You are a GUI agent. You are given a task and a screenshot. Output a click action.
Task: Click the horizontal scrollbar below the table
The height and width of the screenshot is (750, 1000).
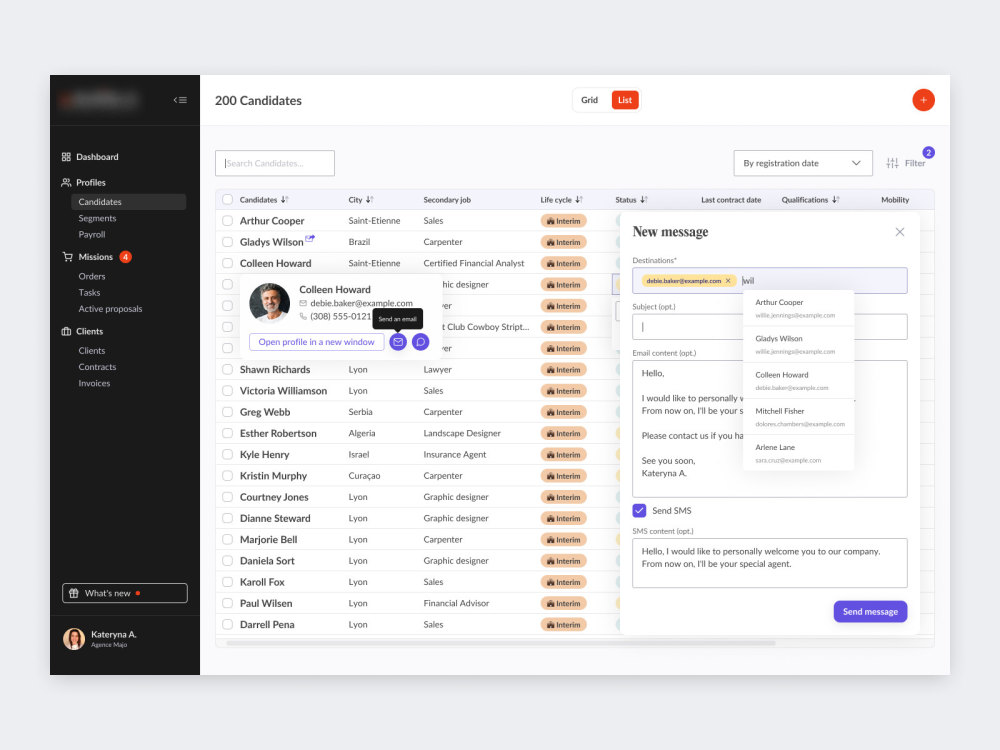pos(501,643)
